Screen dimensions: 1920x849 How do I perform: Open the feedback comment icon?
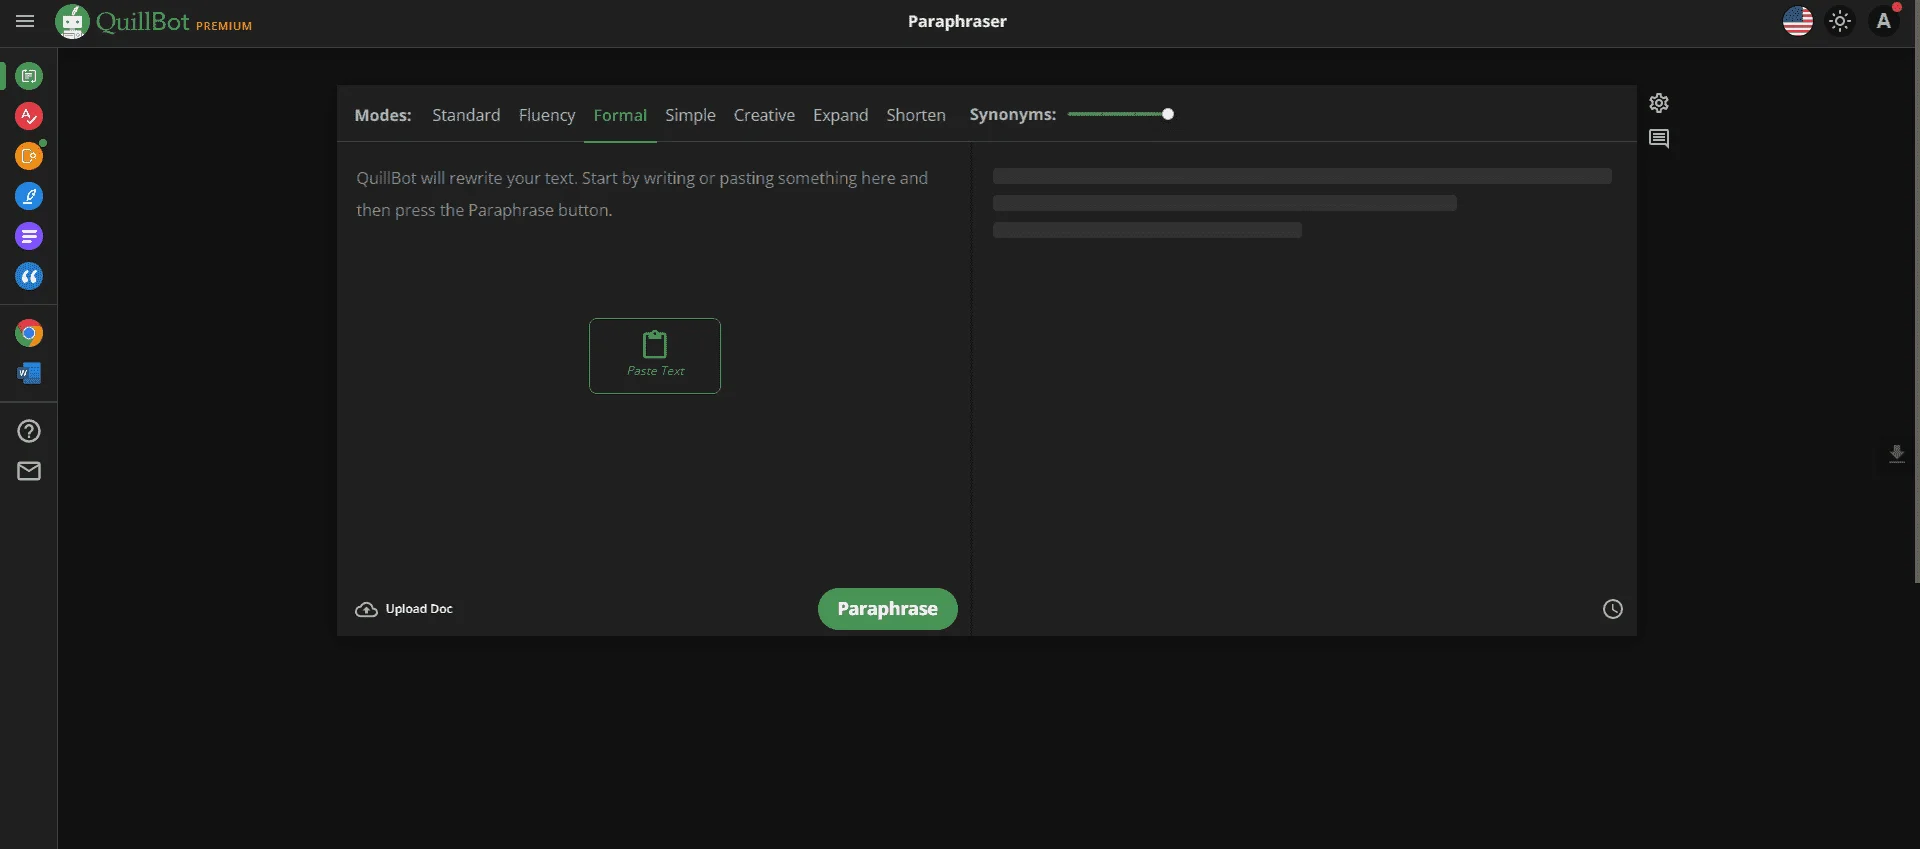coord(1659,139)
